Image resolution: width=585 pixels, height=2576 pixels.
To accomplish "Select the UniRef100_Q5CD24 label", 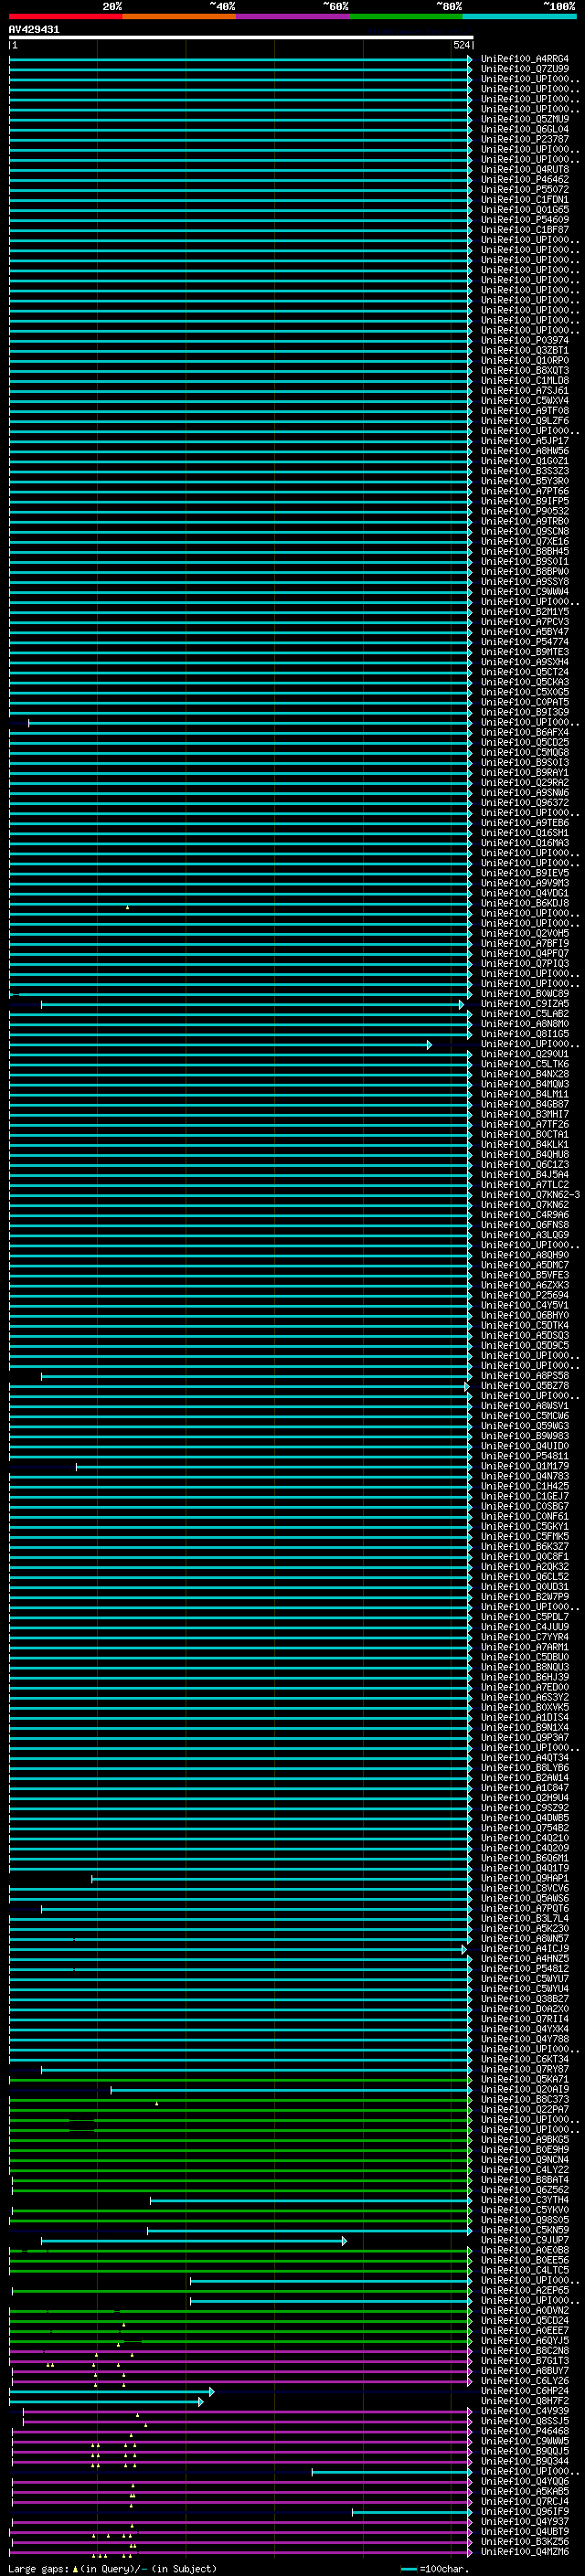I will pyautogui.click(x=524, y=2321).
